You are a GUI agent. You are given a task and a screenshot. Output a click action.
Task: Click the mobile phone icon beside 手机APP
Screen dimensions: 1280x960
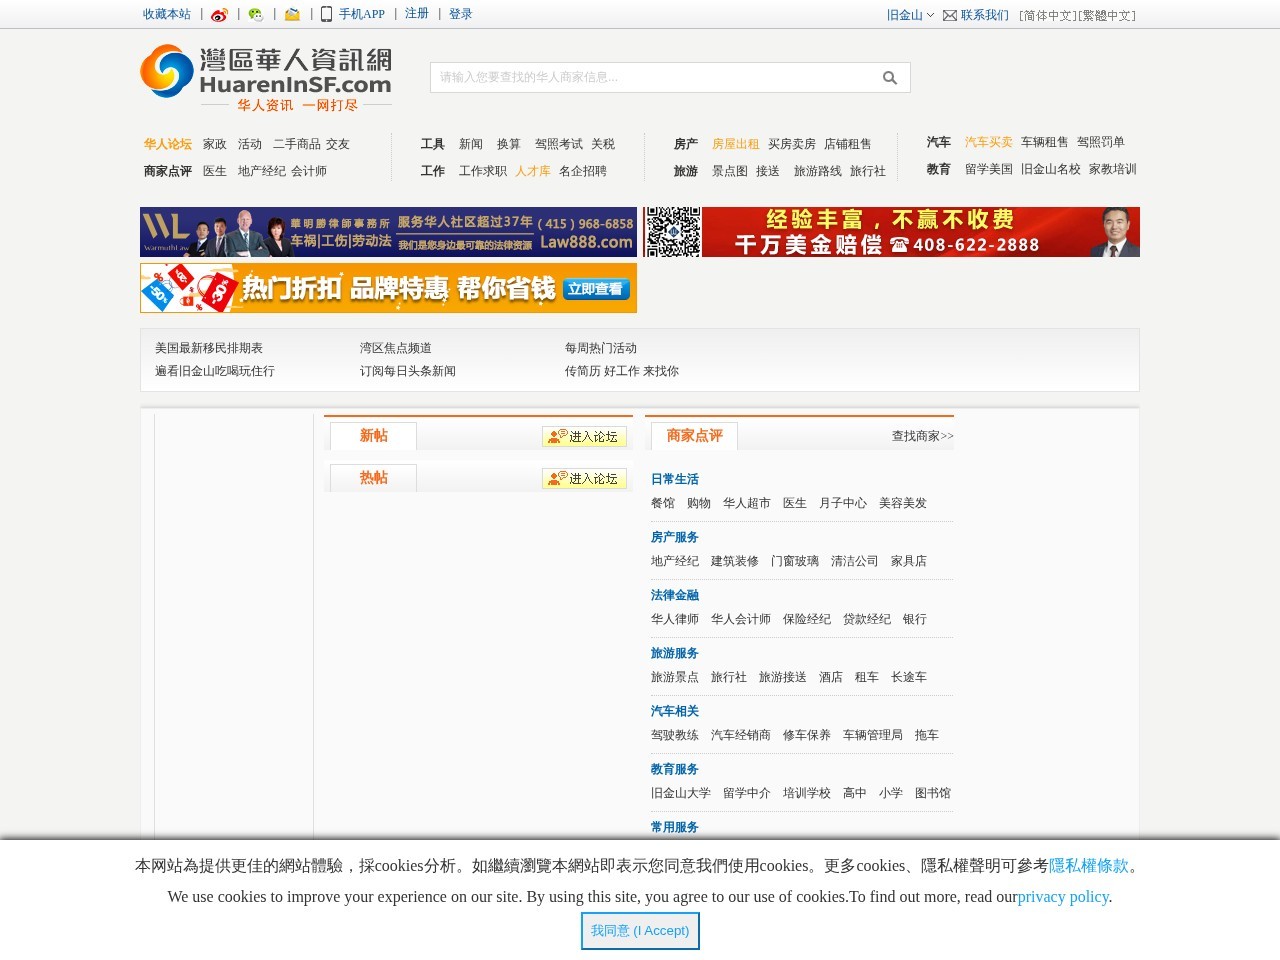point(326,14)
